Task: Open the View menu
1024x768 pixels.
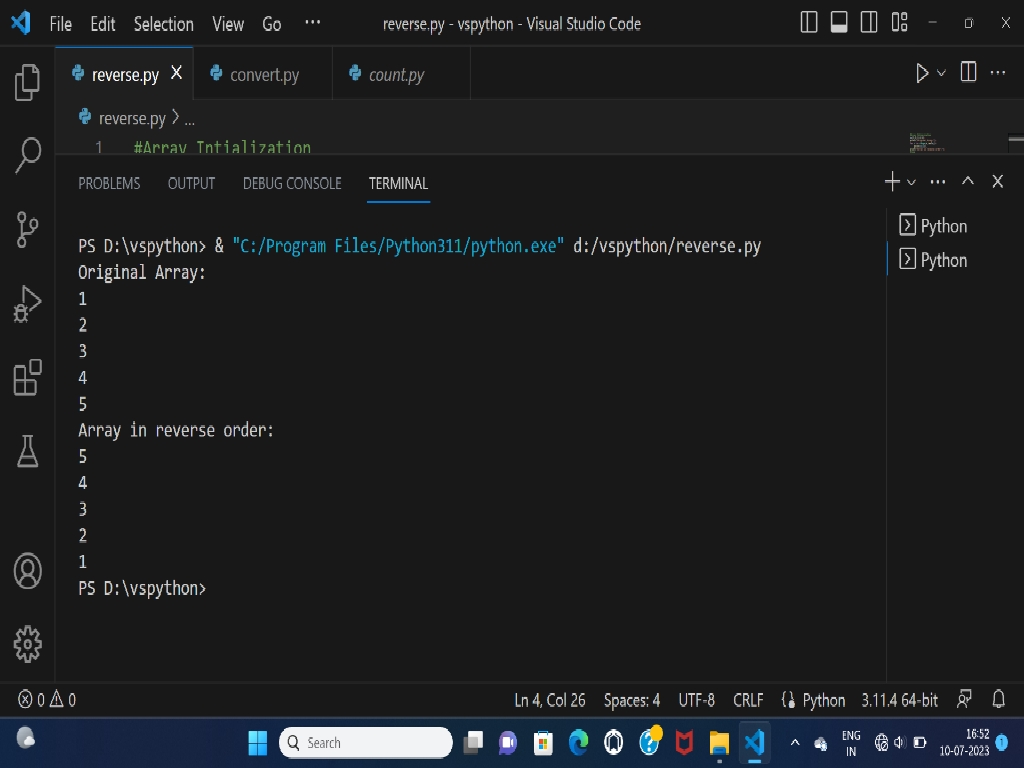Action: pyautogui.click(x=228, y=24)
